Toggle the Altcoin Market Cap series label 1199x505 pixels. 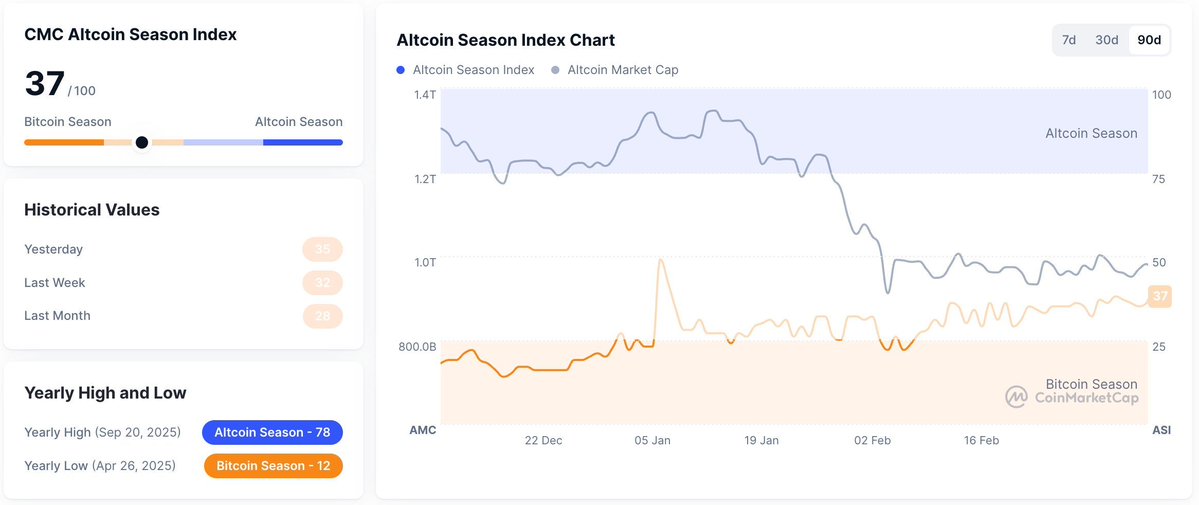click(622, 70)
